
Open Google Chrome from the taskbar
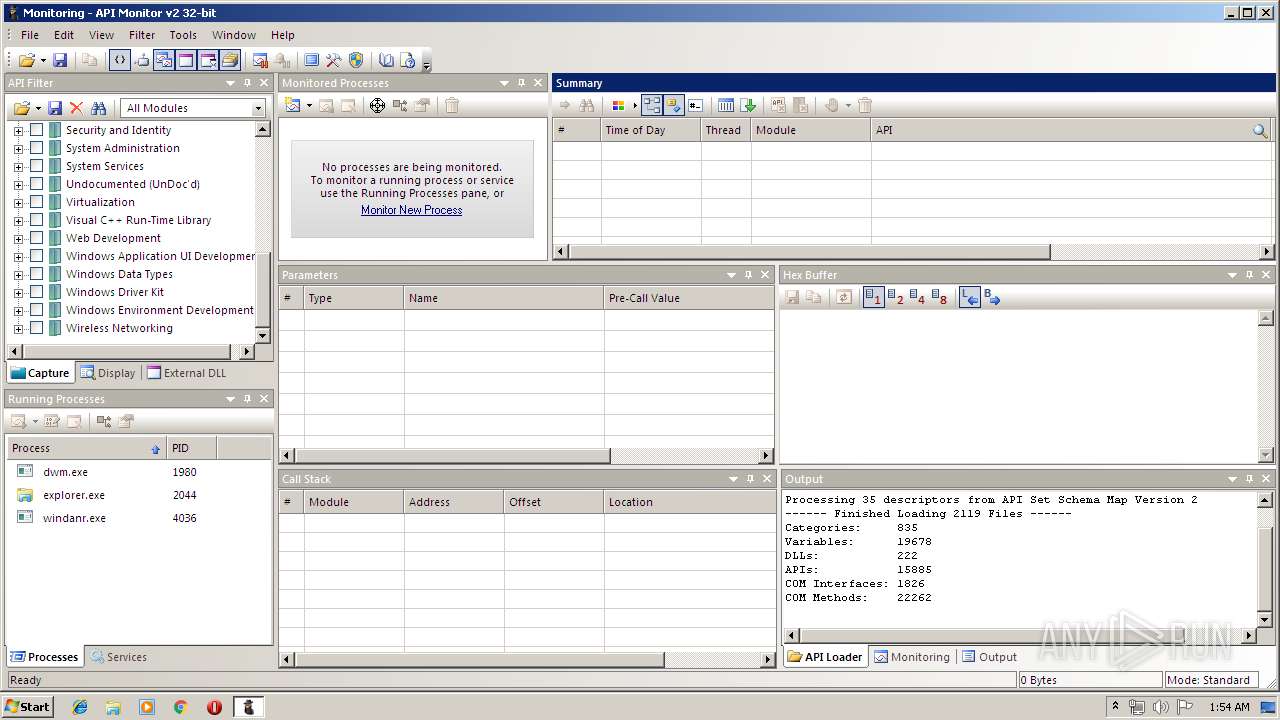point(181,707)
